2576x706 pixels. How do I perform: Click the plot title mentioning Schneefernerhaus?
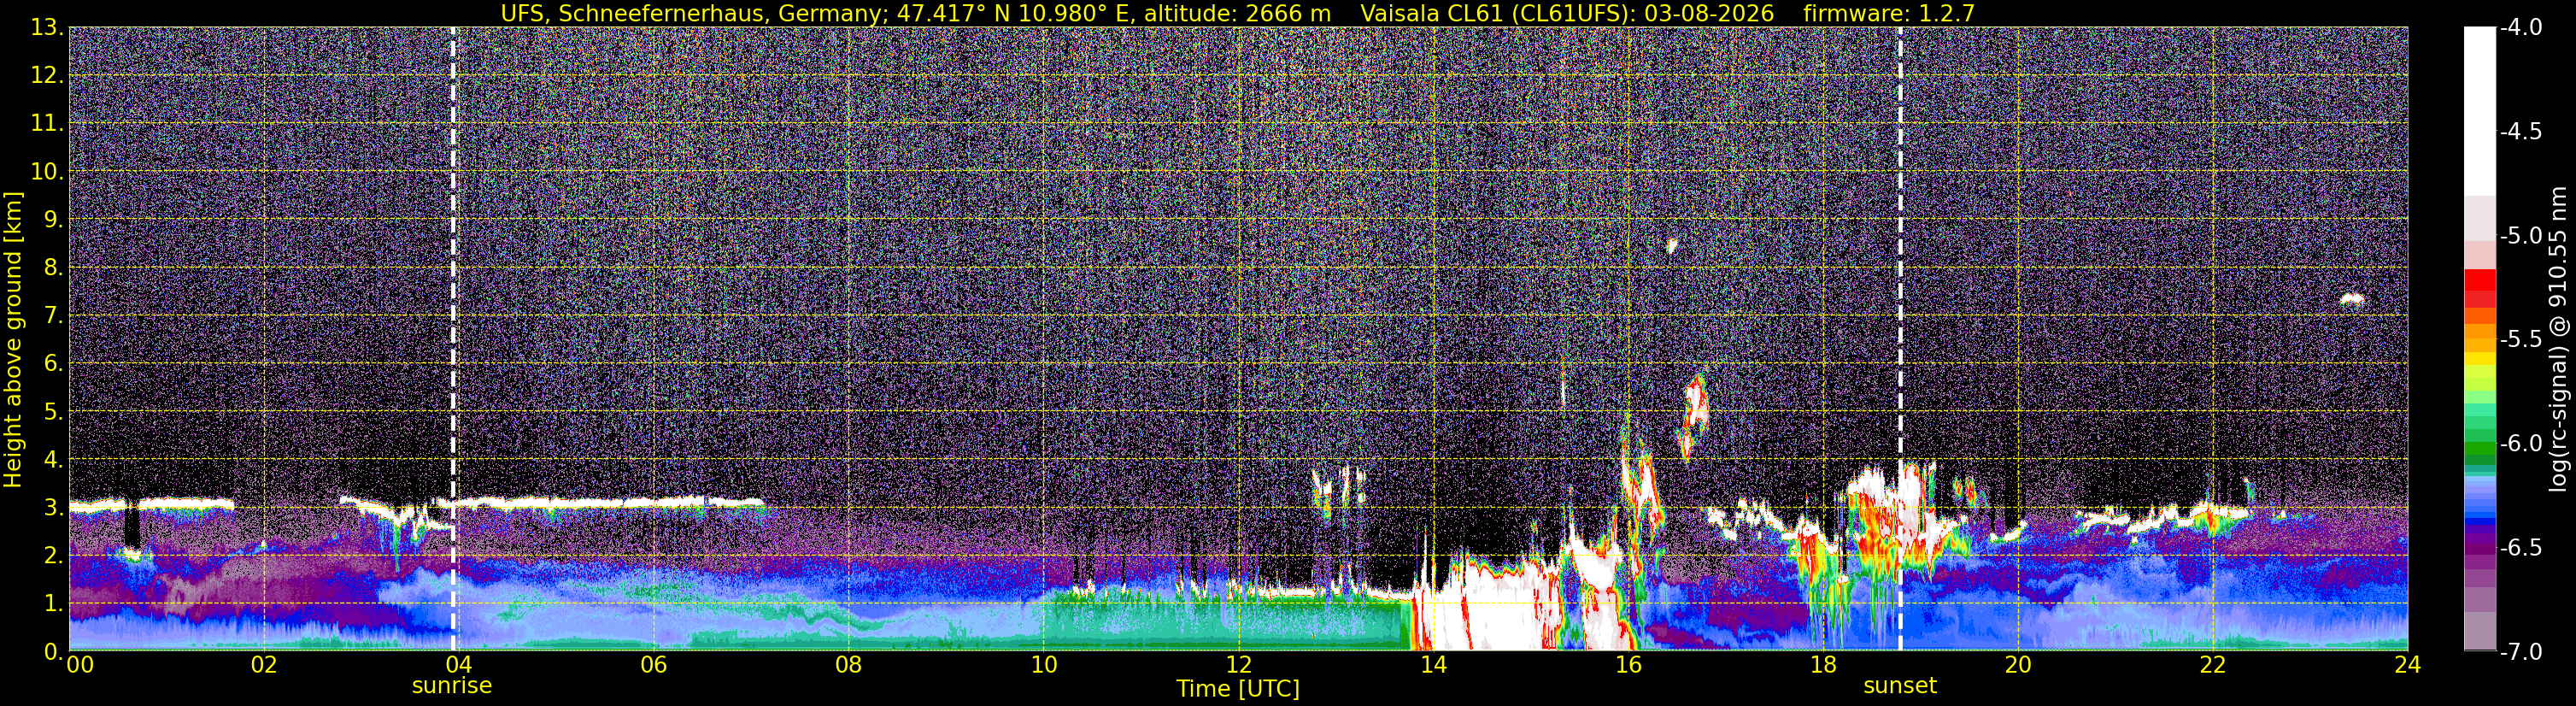[x=916, y=13]
